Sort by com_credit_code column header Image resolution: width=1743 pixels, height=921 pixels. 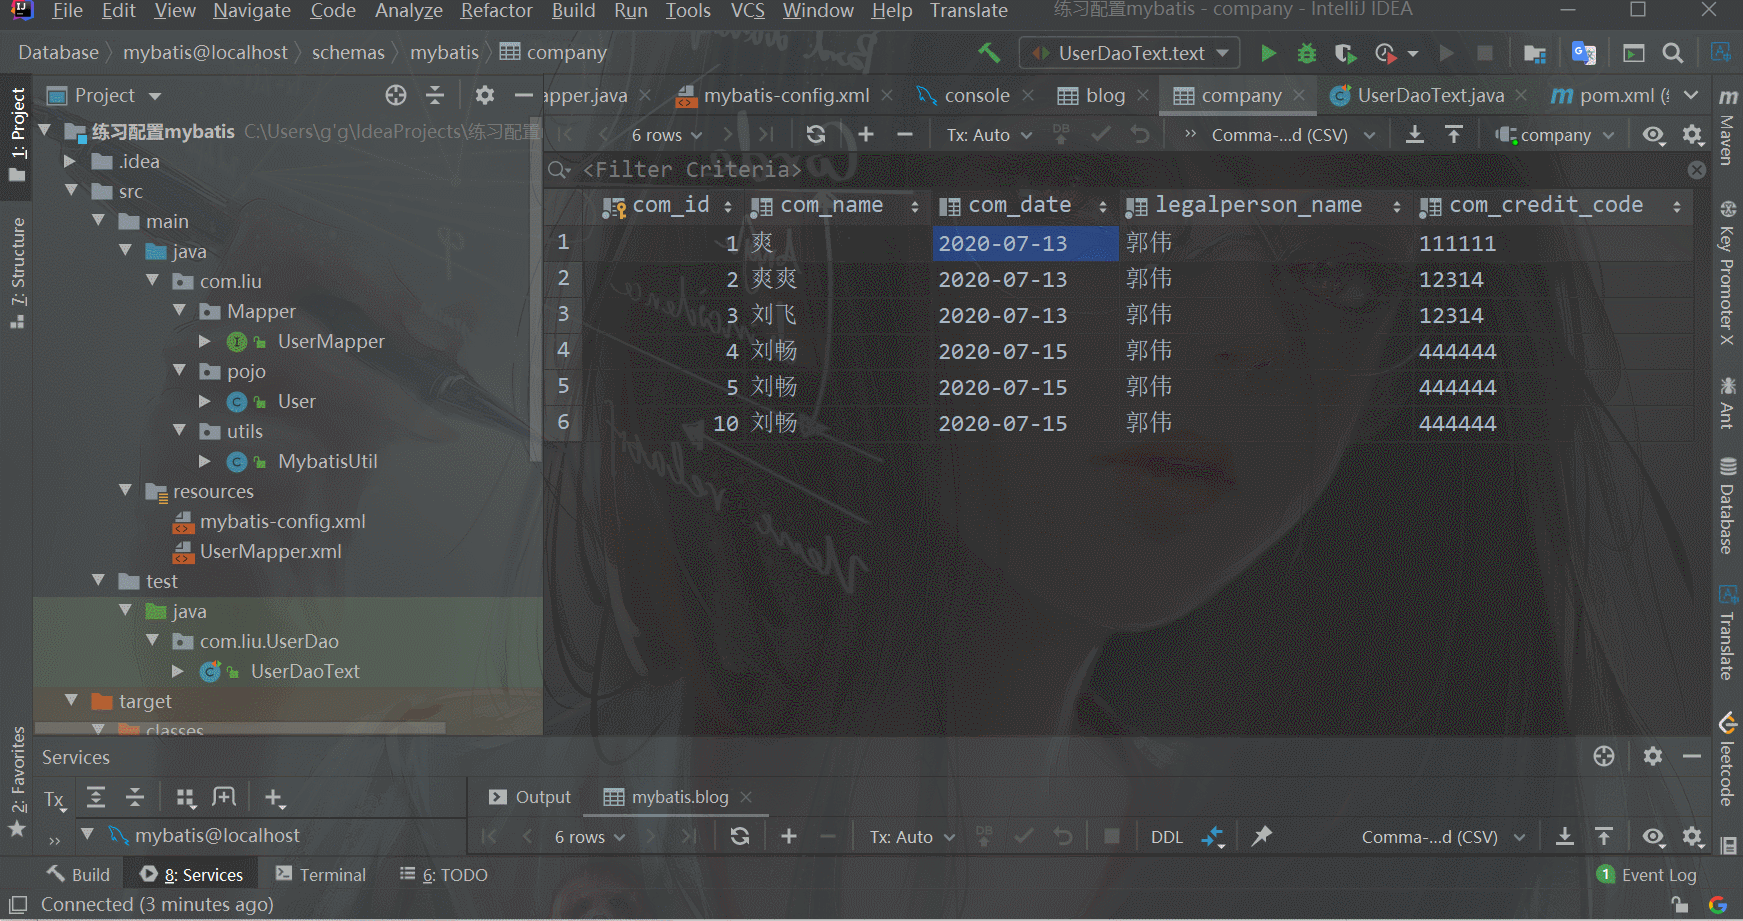point(1552,206)
